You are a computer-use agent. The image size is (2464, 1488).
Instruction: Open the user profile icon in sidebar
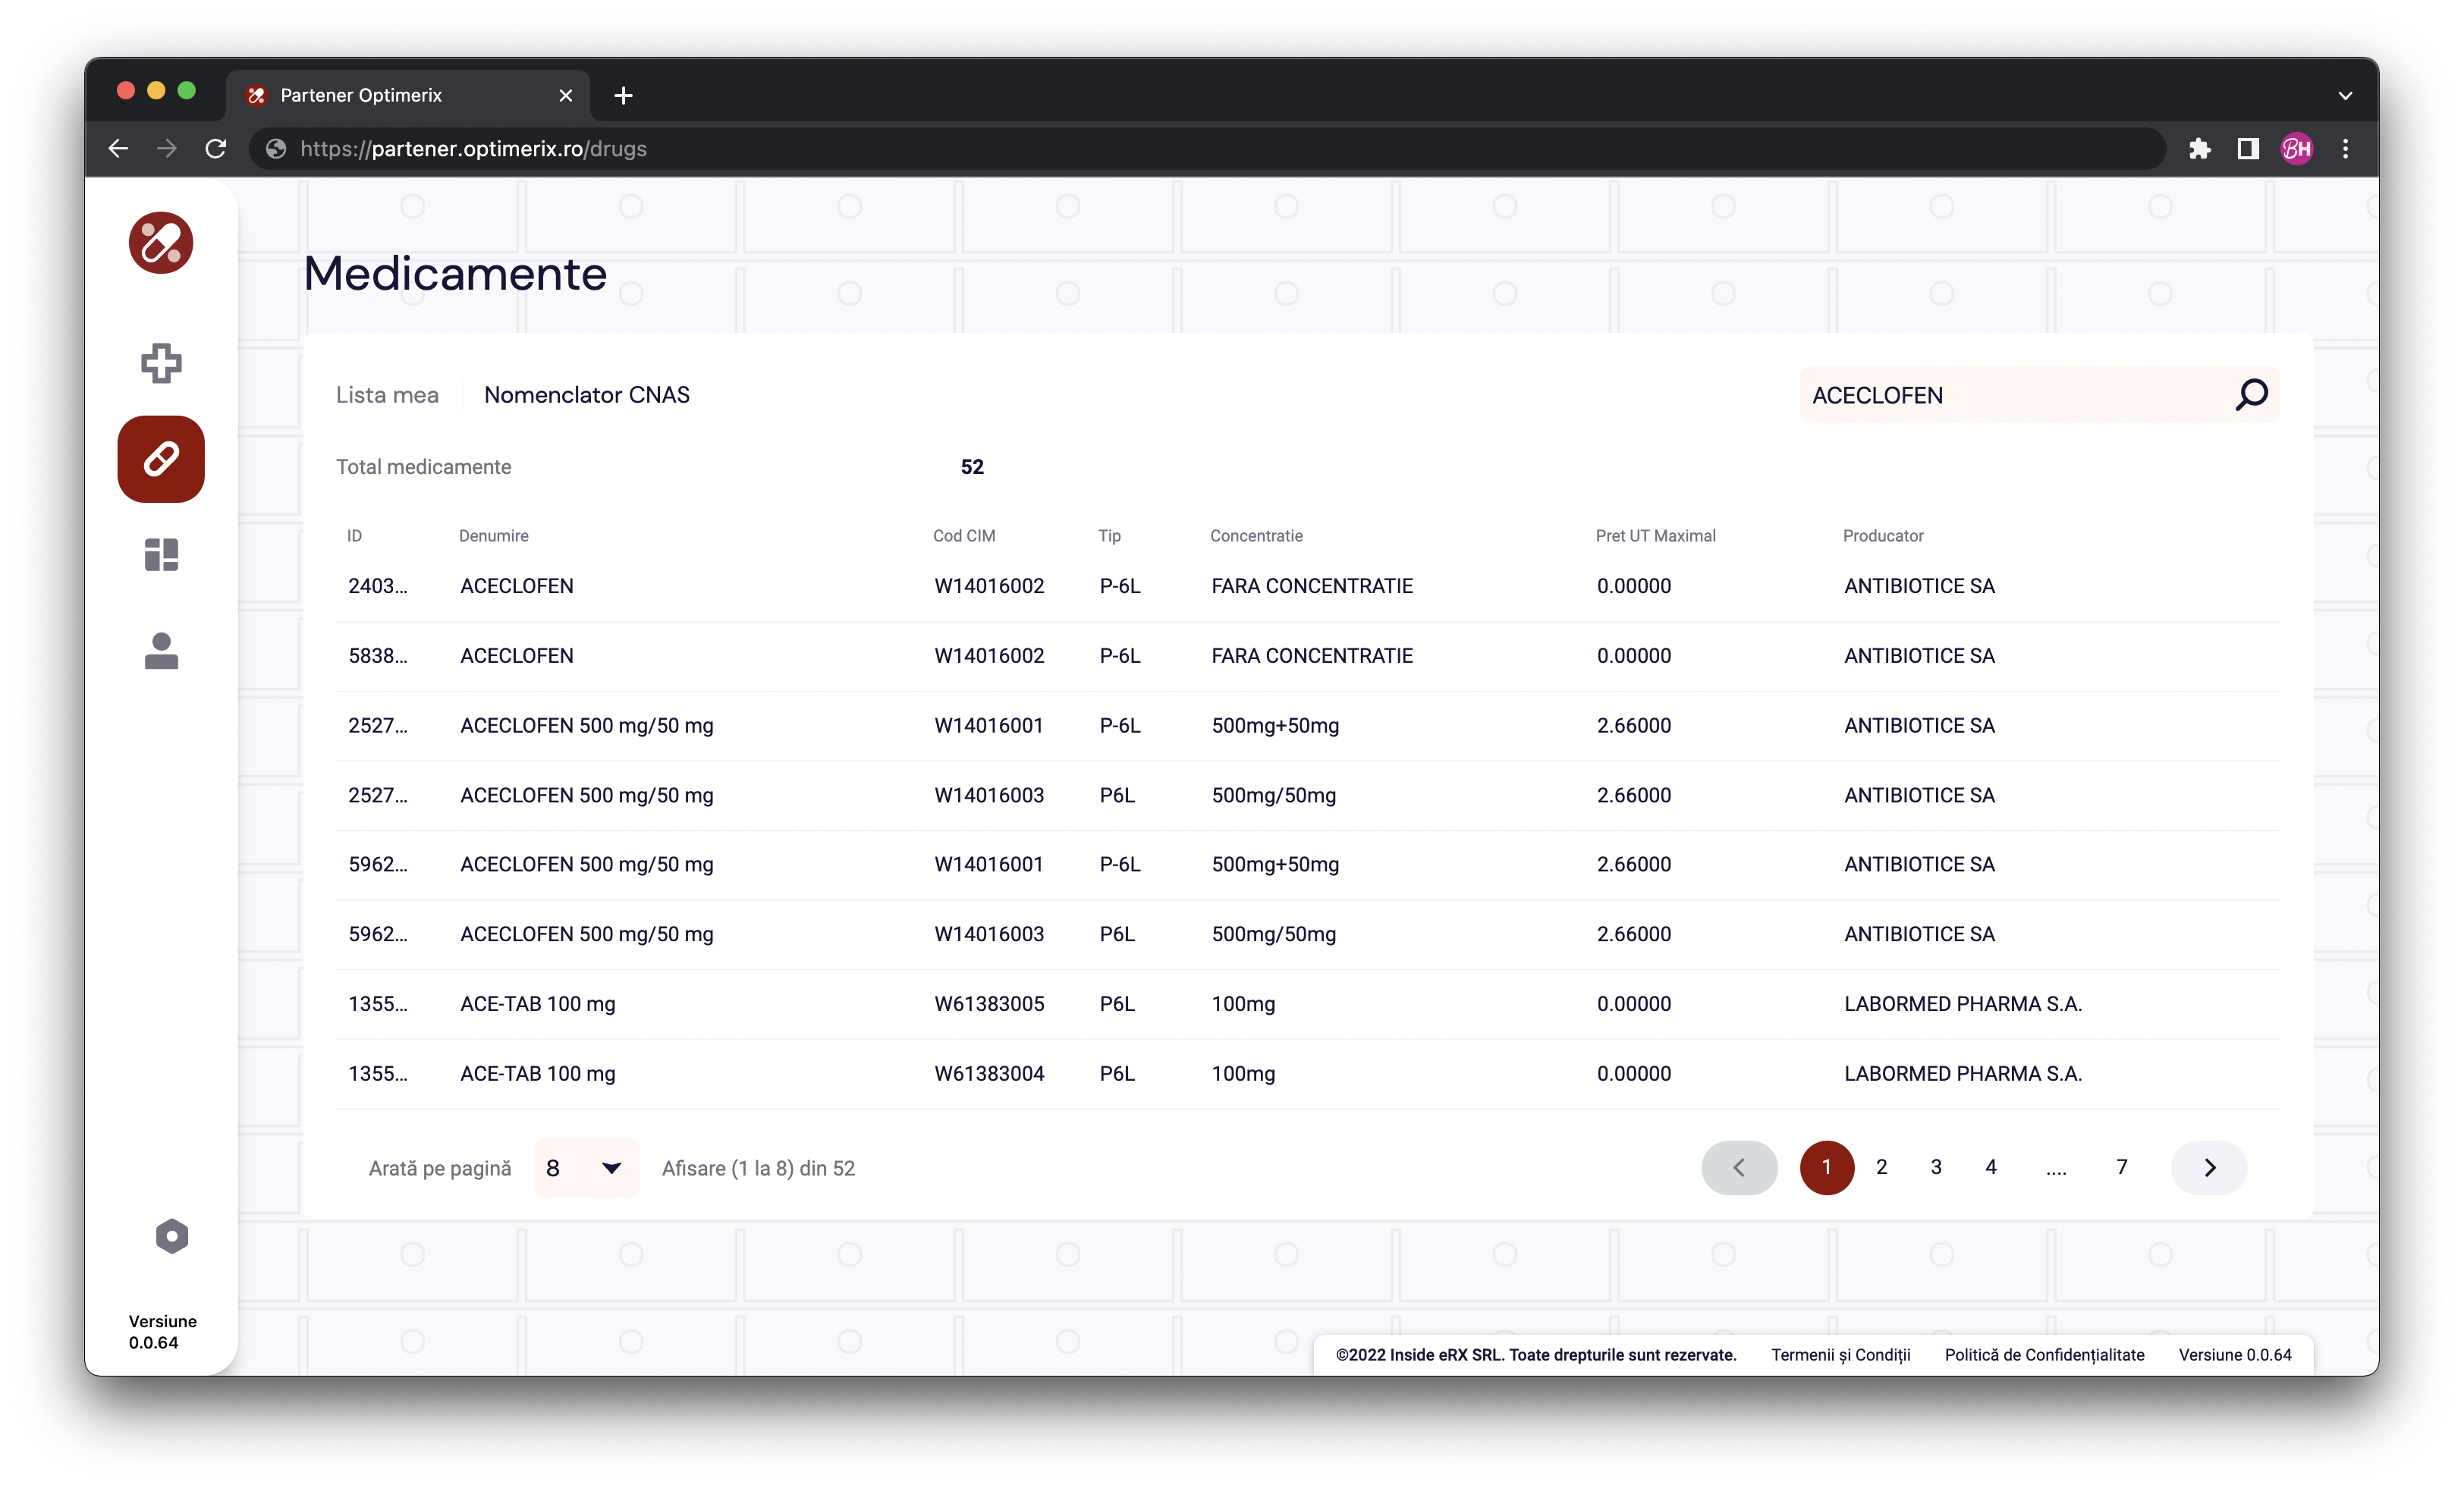point(161,651)
